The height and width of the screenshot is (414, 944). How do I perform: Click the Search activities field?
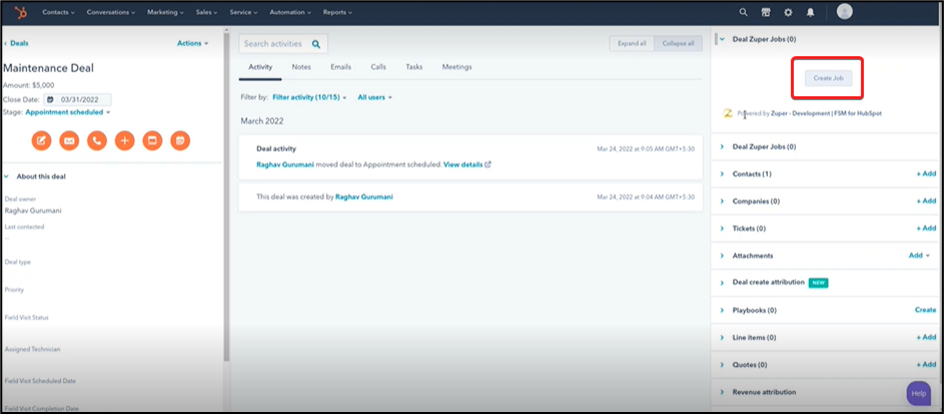pyautogui.click(x=277, y=44)
